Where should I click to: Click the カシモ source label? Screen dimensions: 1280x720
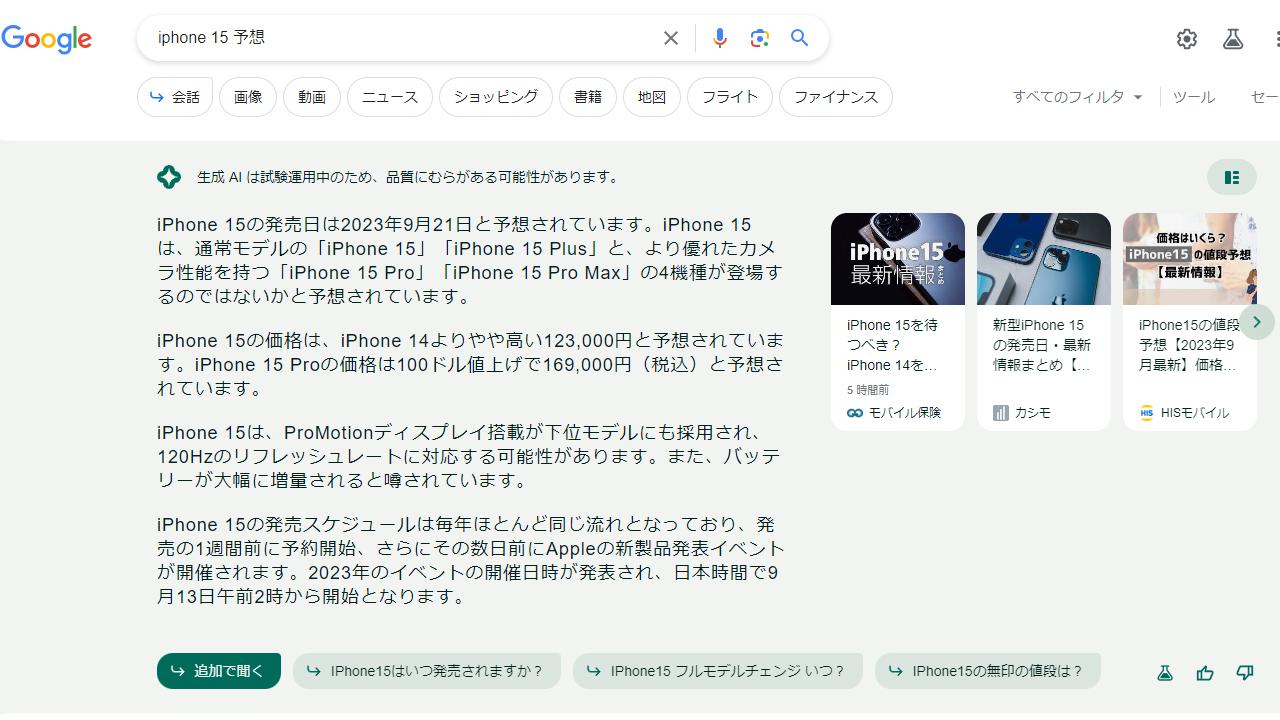click(1033, 413)
